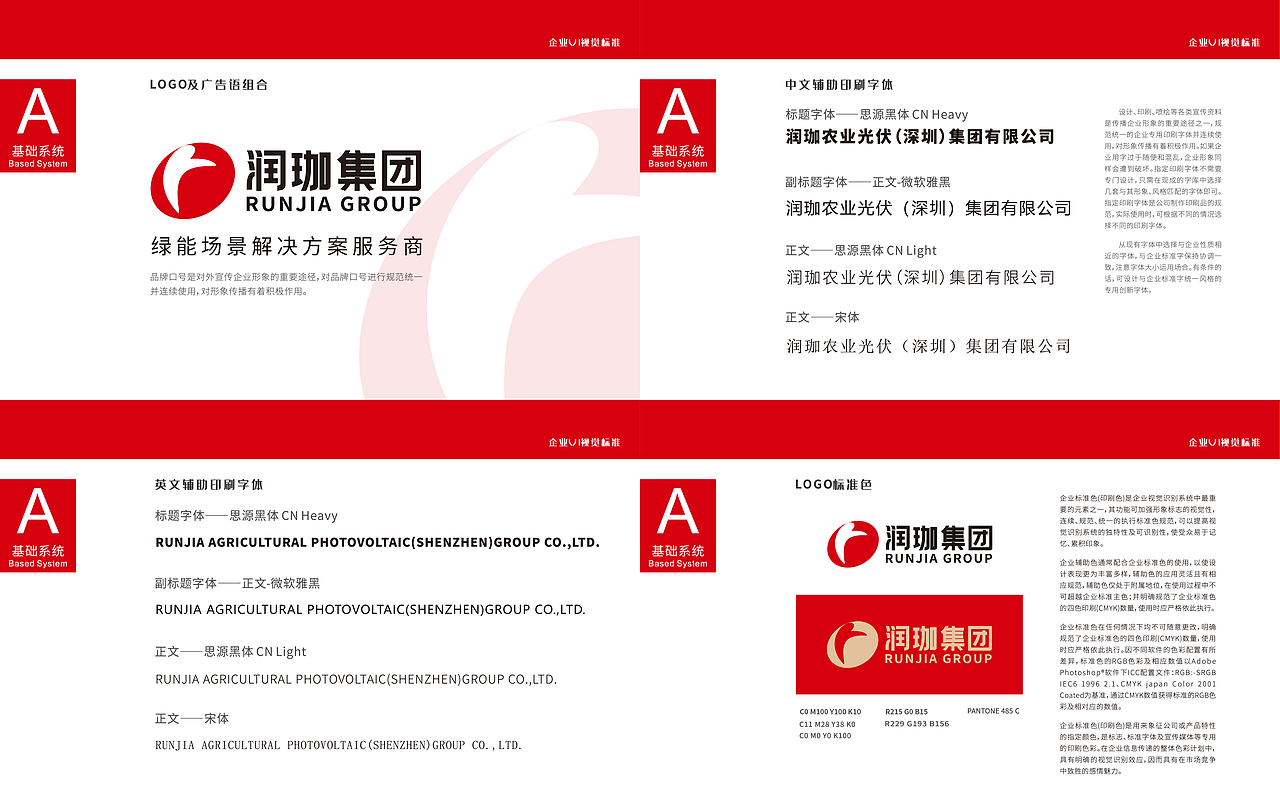
Task: Click the paragraph mentioning Adobe Photoshop ICC
Action: (1138, 666)
